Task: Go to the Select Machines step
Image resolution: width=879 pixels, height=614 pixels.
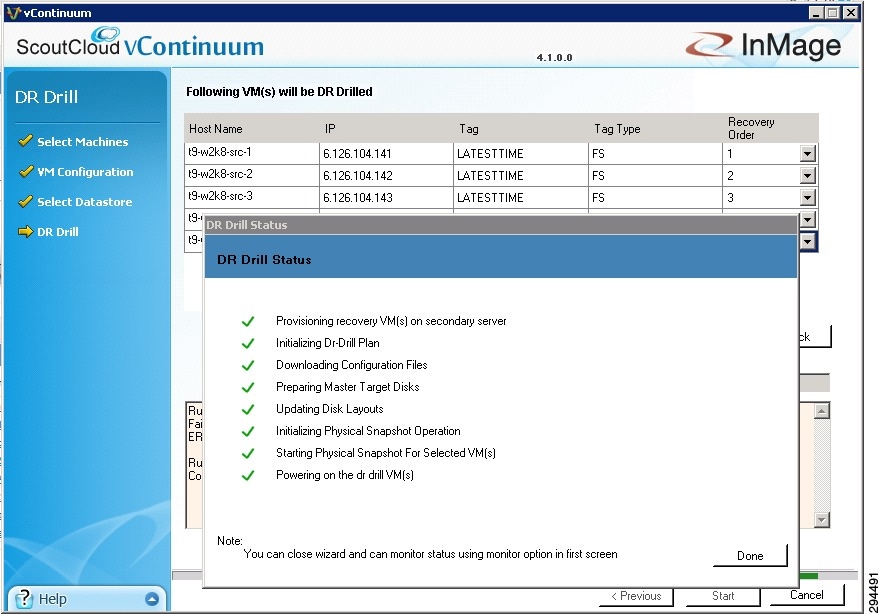Action: (x=82, y=141)
